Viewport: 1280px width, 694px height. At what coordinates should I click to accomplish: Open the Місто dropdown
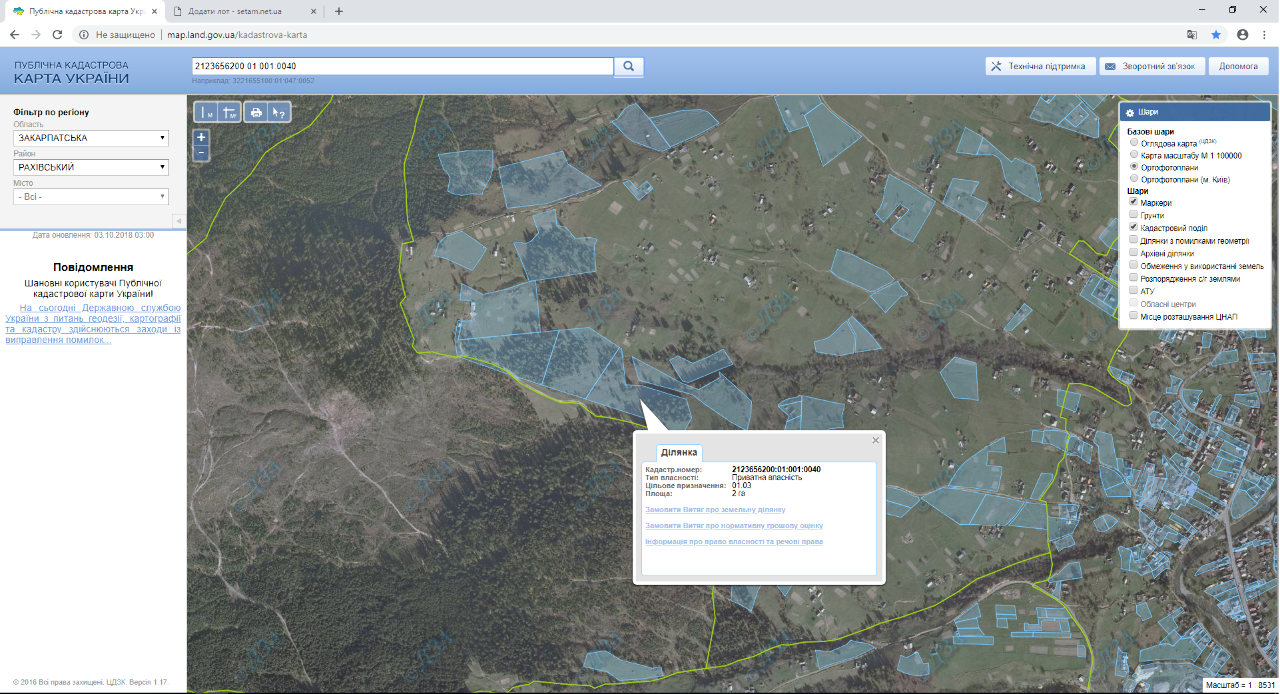click(91, 197)
